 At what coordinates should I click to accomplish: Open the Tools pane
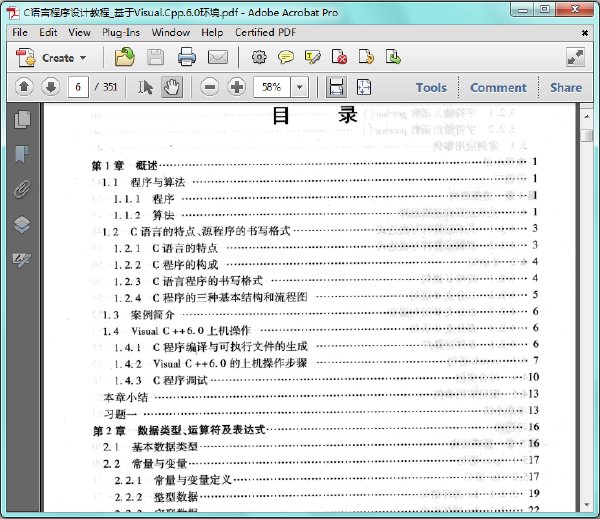click(431, 88)
